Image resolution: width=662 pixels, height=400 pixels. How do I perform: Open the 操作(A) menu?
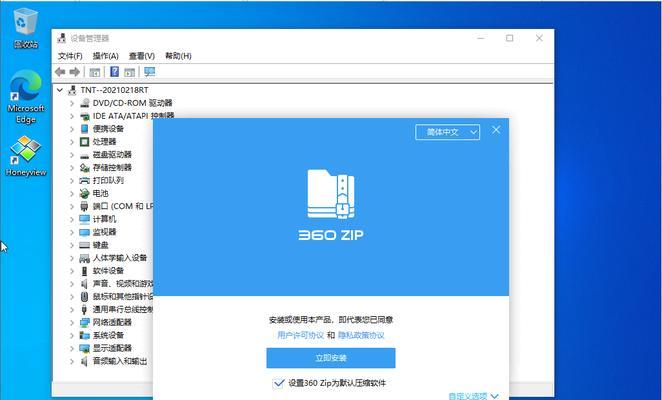[x=106, y=56]
